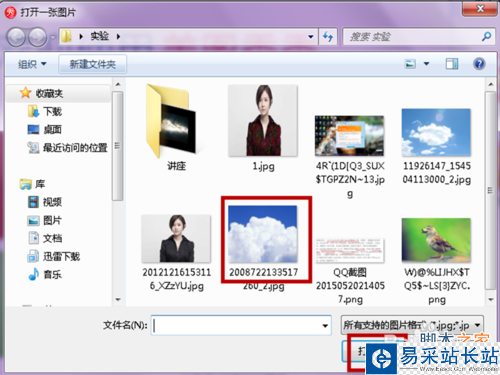Select the 2012121615311 6_XZzYU.jpg portrait thumbnail
The width and height of the screenshot is (500, 375).
176,239
